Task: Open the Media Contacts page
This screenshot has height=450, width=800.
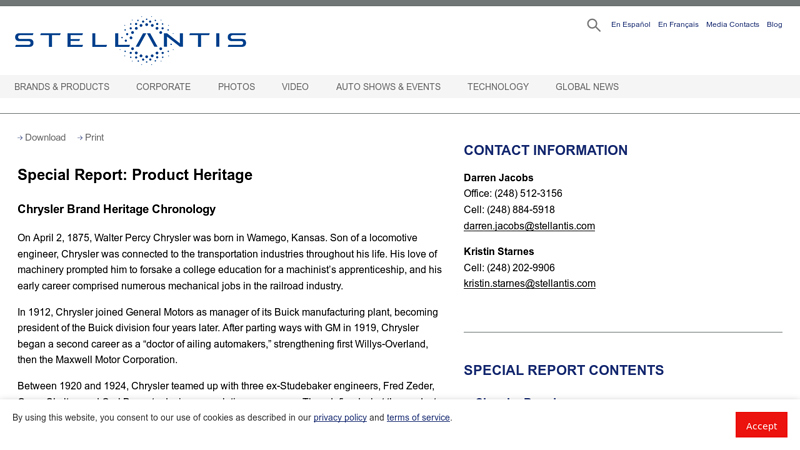Action: click(x=732, y=24)
